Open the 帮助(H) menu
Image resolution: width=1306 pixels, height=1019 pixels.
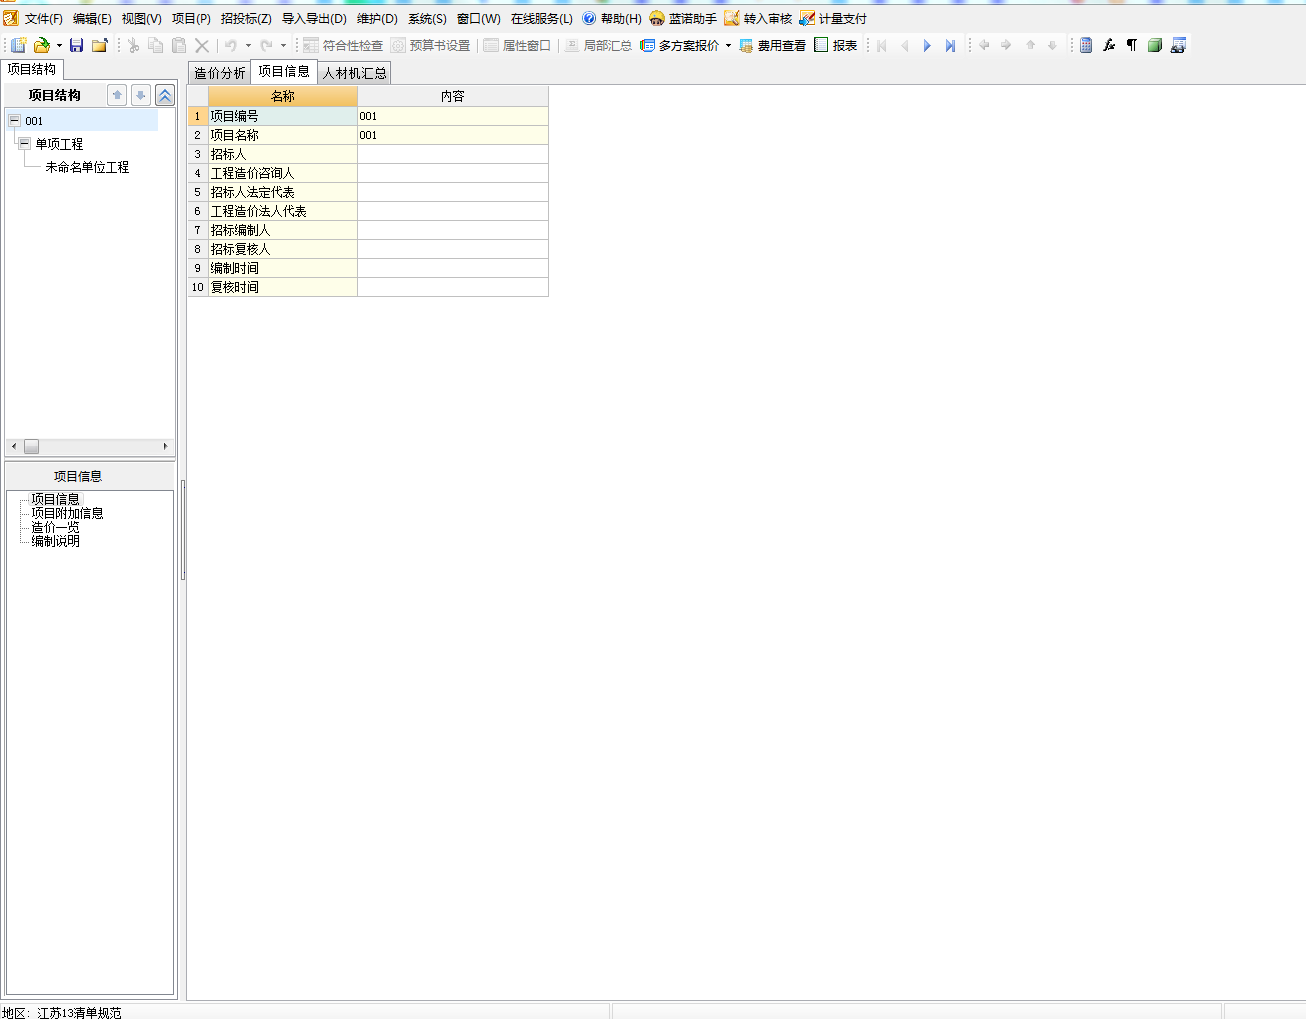pos(612,19)
